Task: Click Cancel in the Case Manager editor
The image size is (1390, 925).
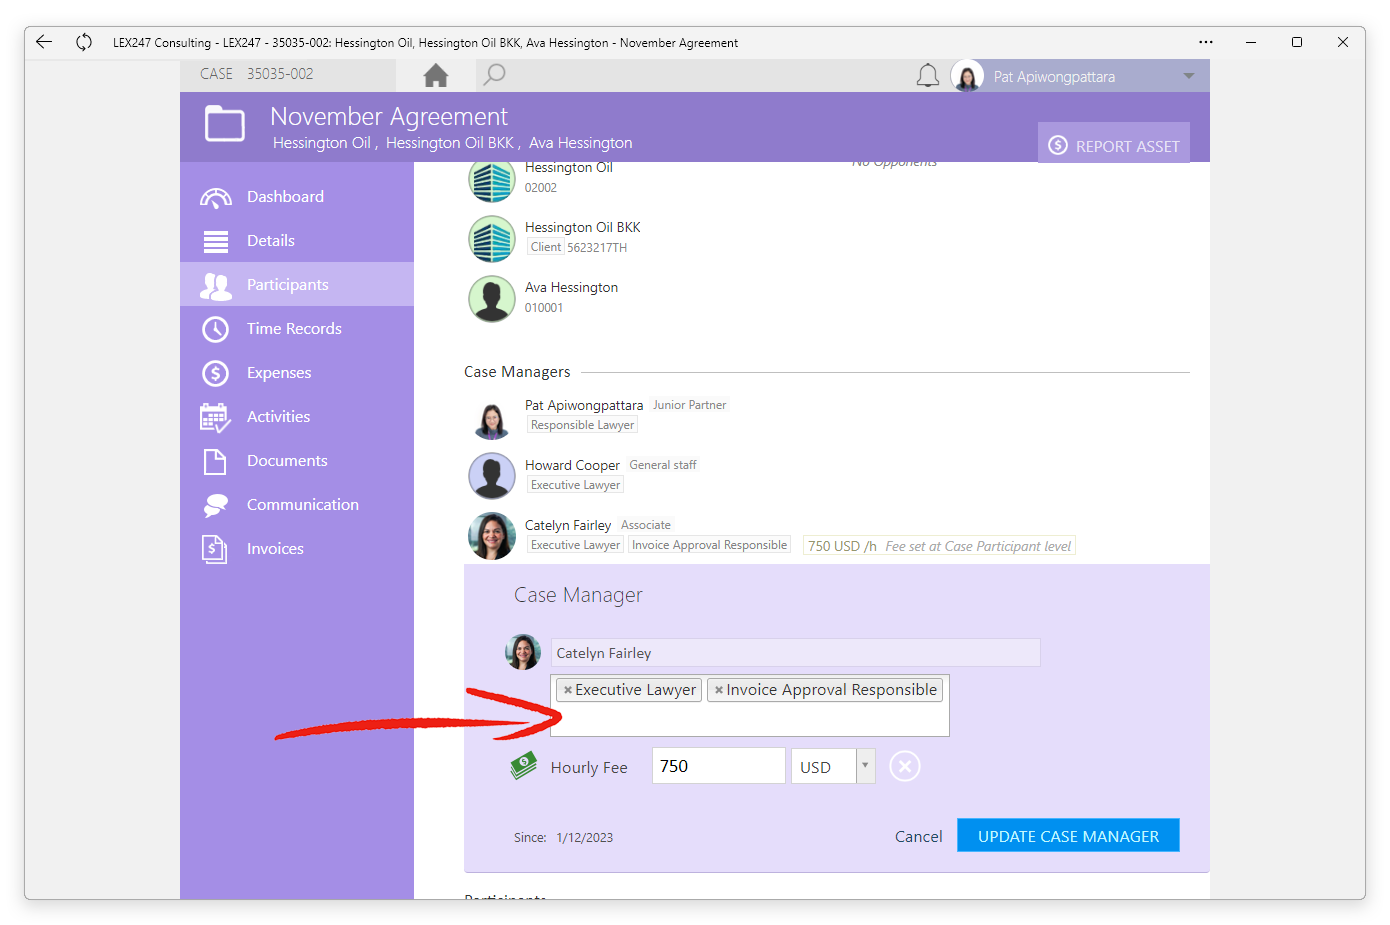Action: (x=918, y=836)
